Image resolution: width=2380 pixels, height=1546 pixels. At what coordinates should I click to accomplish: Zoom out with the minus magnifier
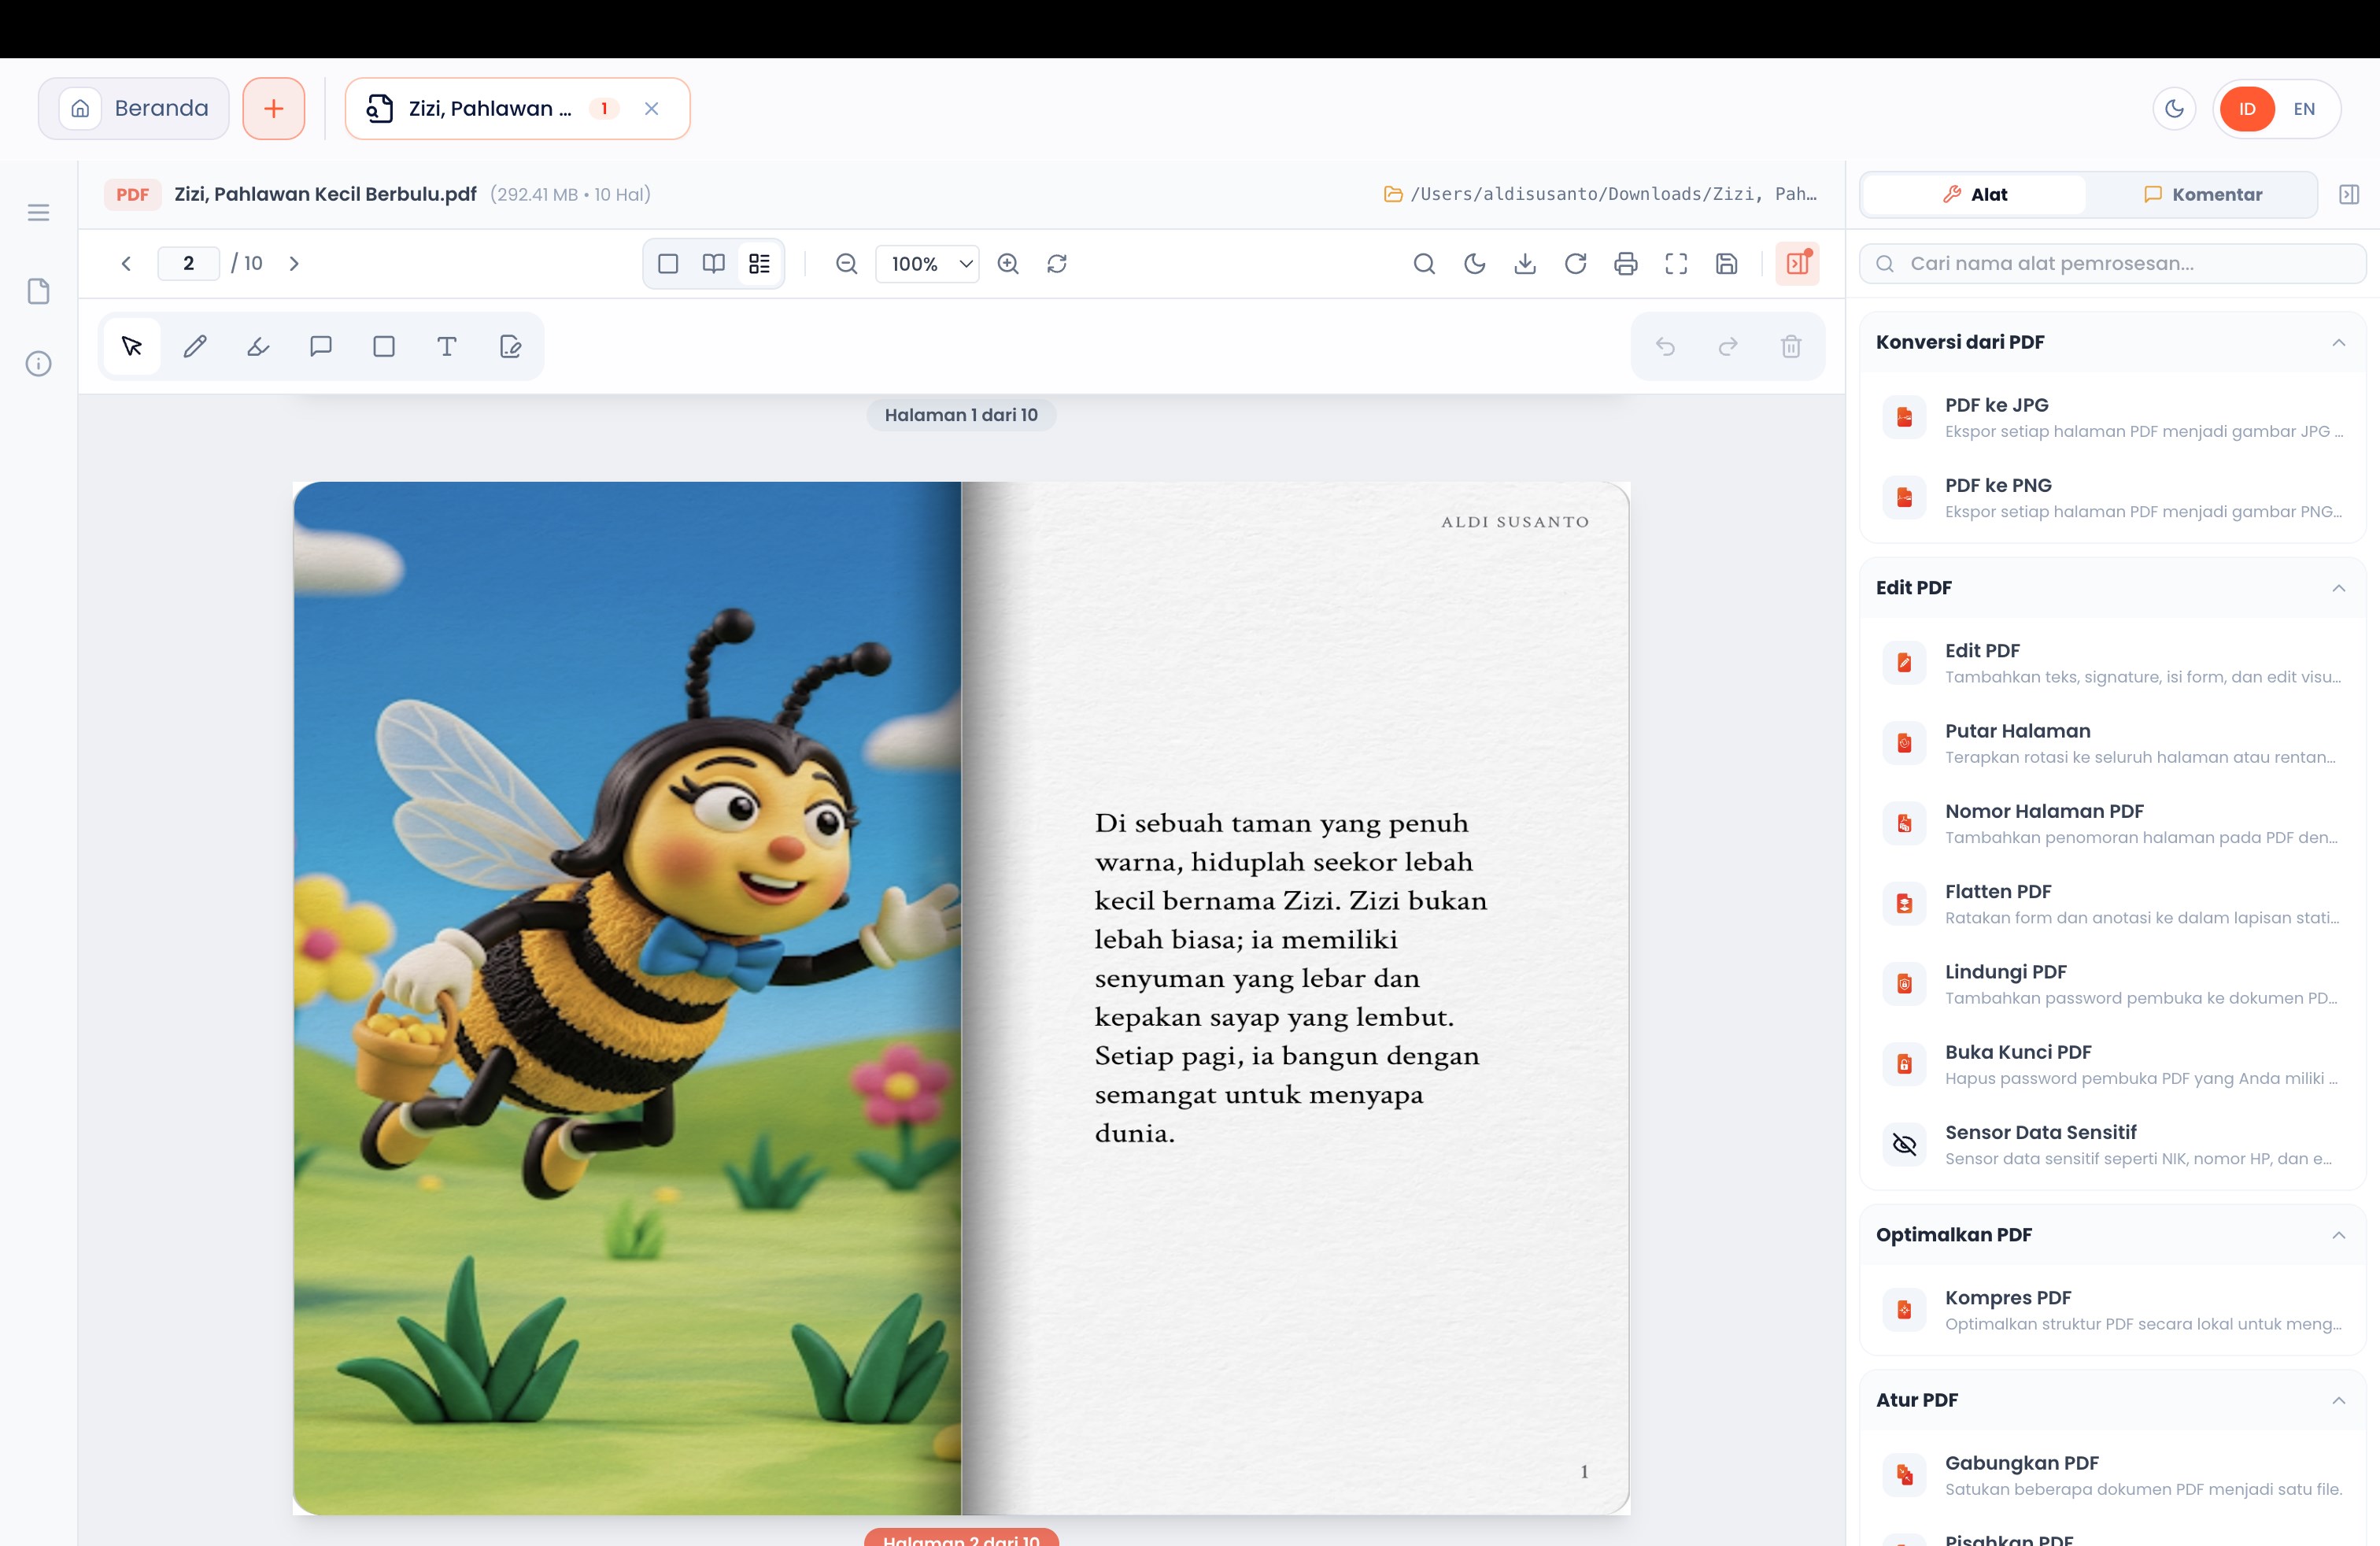tap(846, 263)
